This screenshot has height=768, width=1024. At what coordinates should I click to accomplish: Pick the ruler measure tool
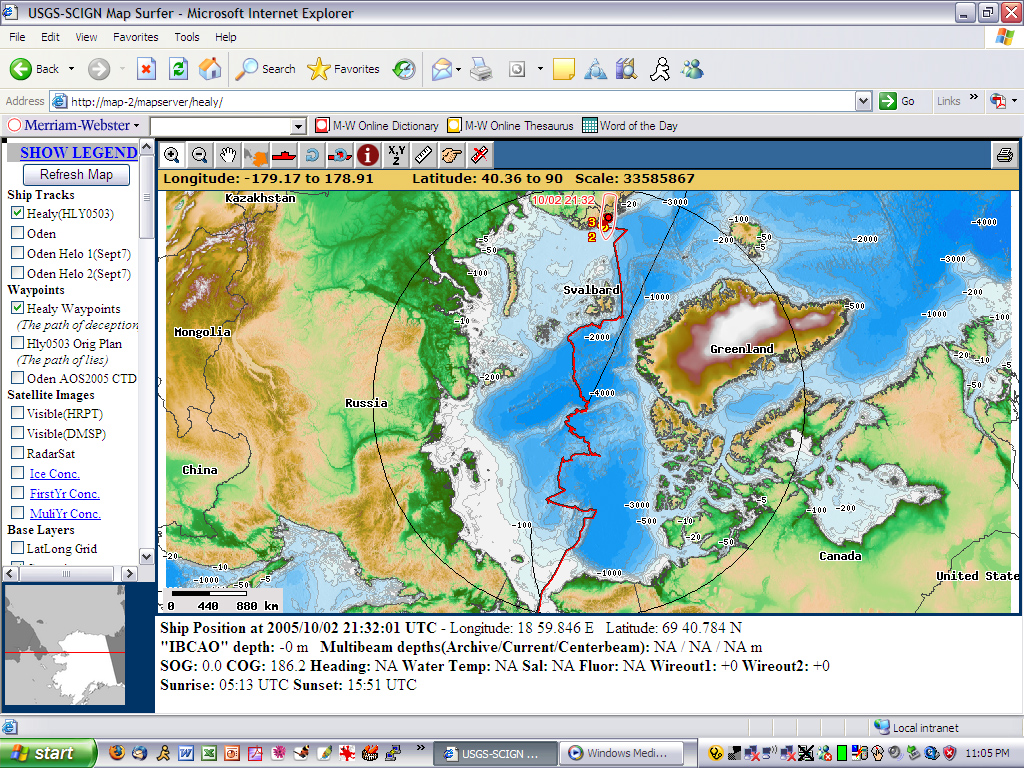pos(423,155)
